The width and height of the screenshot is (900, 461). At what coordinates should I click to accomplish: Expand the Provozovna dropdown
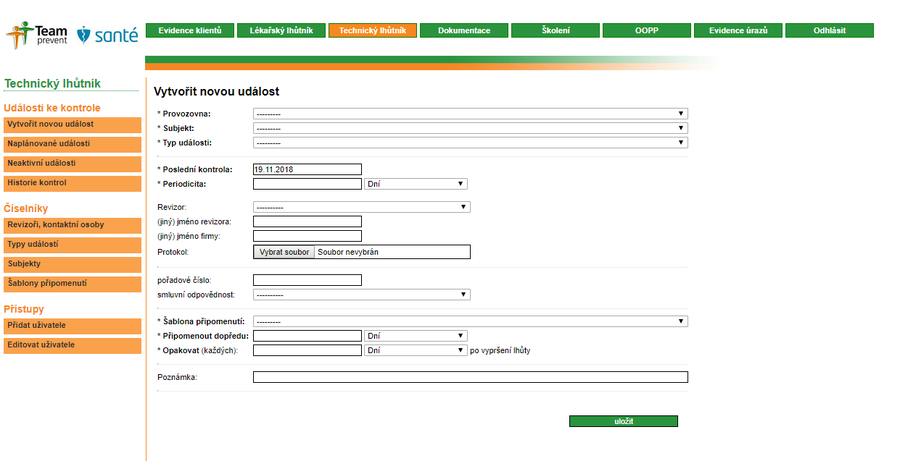coord(470,114)
